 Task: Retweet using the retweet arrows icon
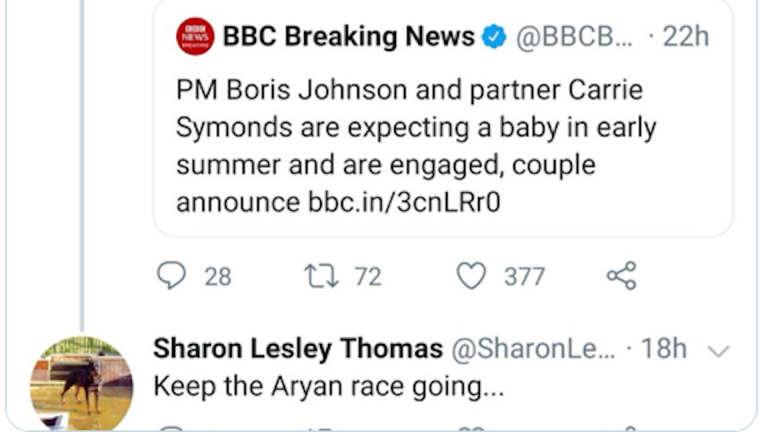point(322,276)
